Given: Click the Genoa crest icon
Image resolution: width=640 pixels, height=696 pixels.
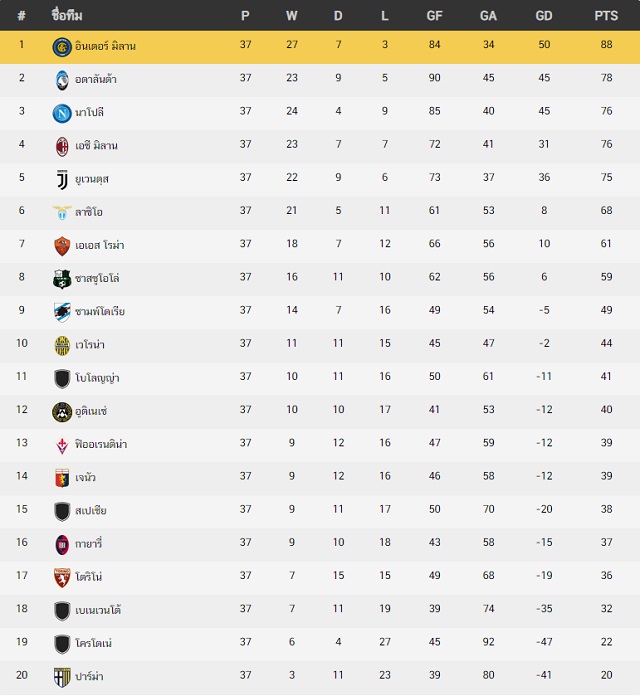Looking at the screenshot, I should (x=62, y=478).
